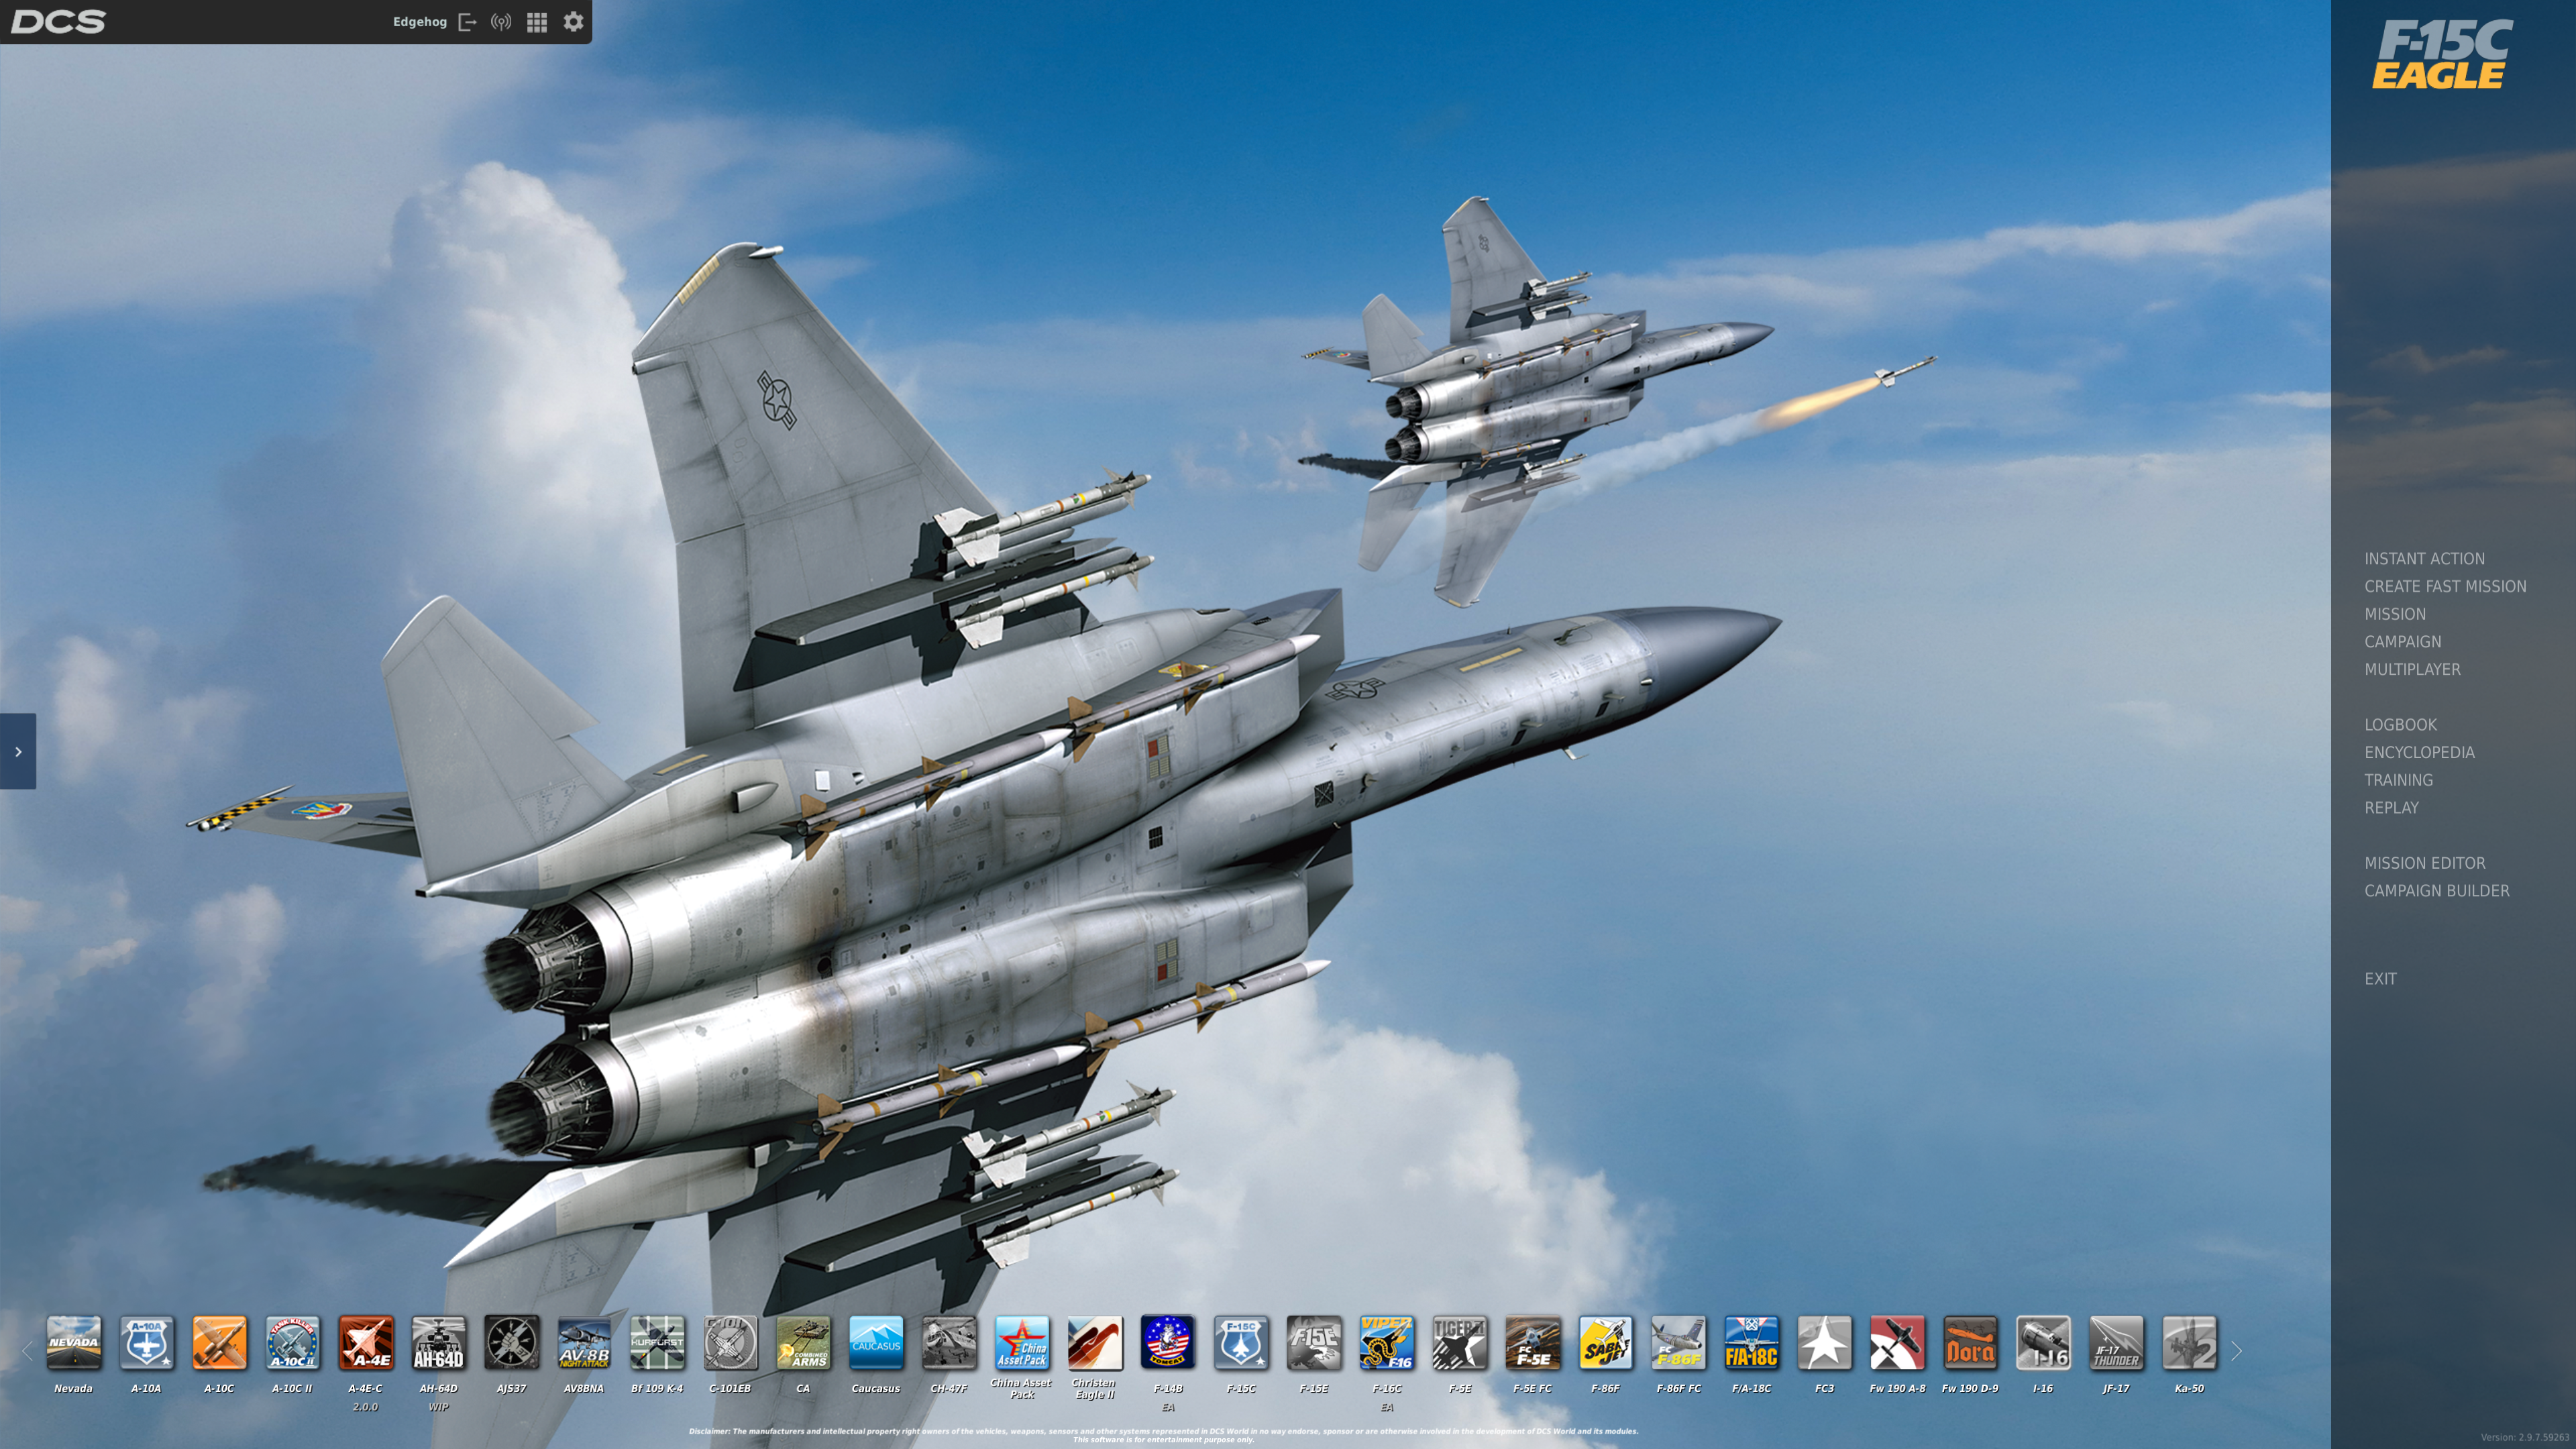
Task: Choose the F-5E Tiger icon
Action: (1460, 1342)
